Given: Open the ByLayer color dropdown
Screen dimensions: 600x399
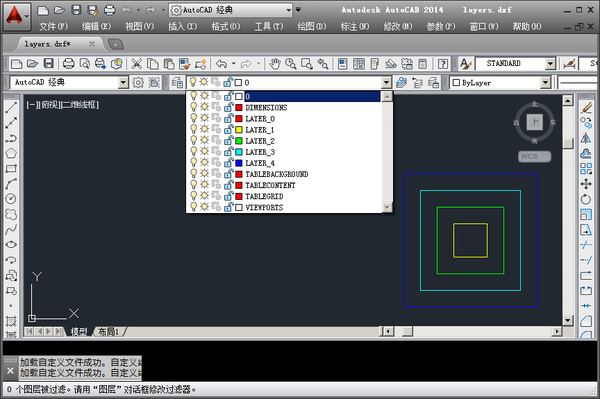Looking at the screenshot, I should point(545,83).
